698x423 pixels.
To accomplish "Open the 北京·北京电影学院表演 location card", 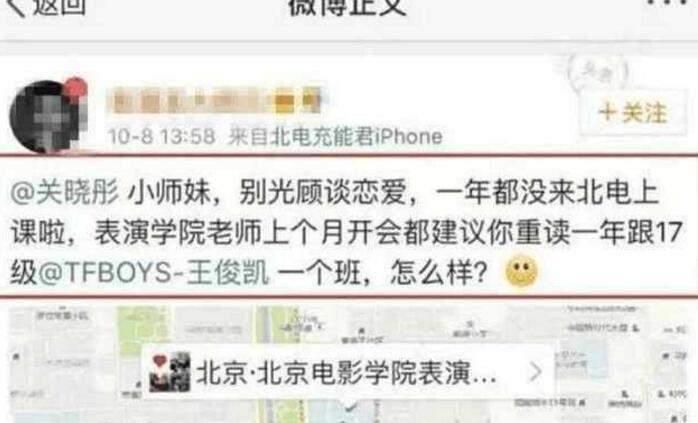I will click(347, 372).
